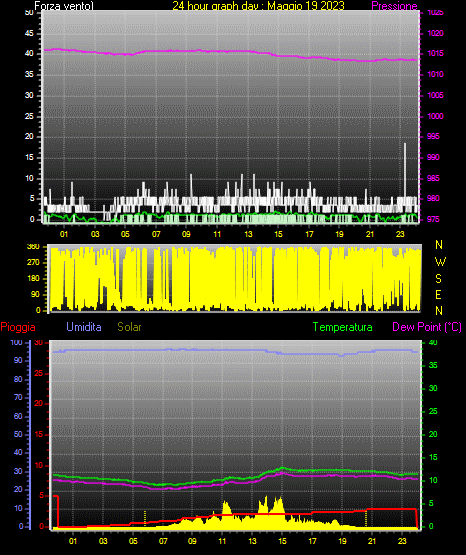Click the 40 value on white wind speed axis
This screenshot has width=466, height=555.
click(x=29, y=53)
